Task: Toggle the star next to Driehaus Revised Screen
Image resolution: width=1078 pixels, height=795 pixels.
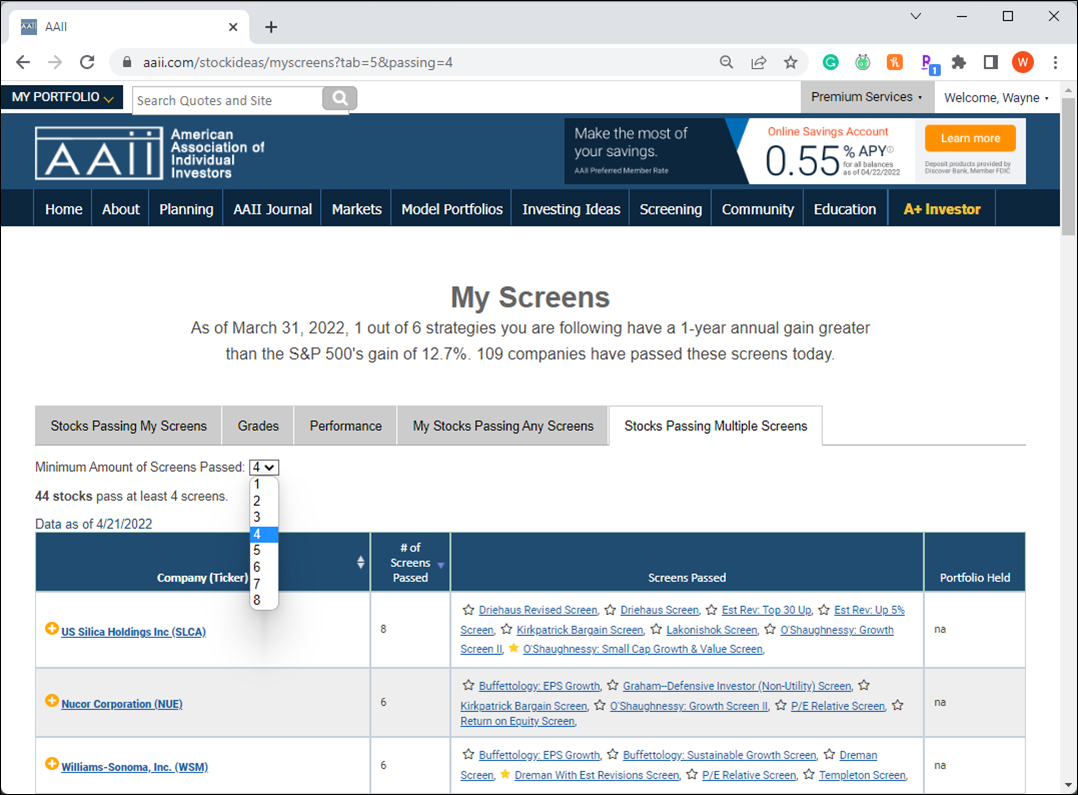Action: tap(468, 609)
